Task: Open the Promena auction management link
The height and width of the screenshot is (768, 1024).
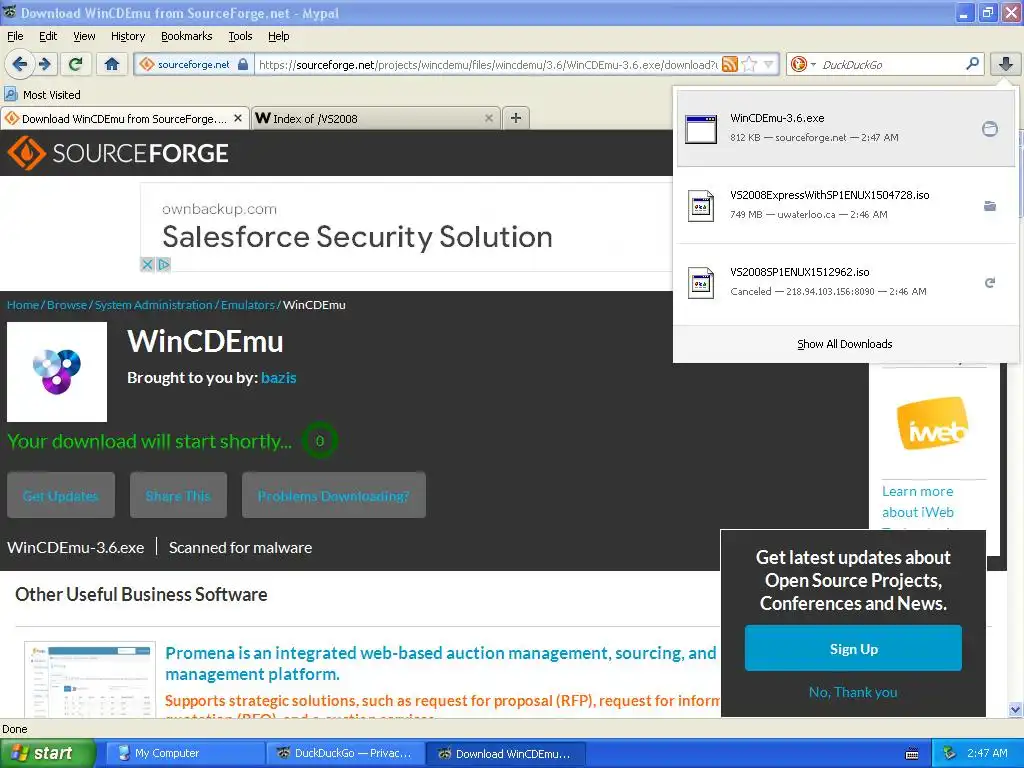Action: tap(441, 663)
